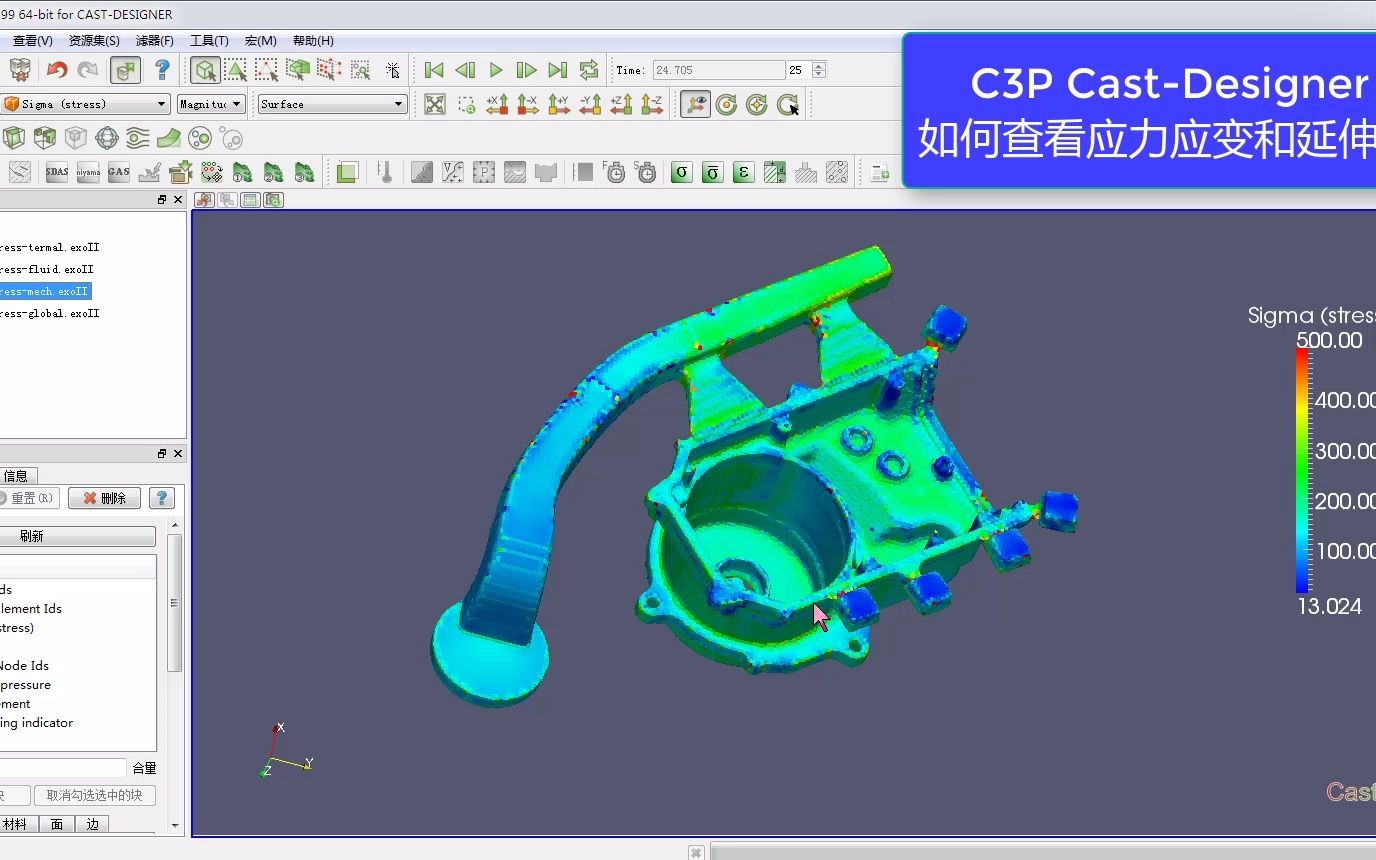This screenshot has height=860, width=1376.
Task: Click the sigma stress icon
Action: click(x=681, y=172)
